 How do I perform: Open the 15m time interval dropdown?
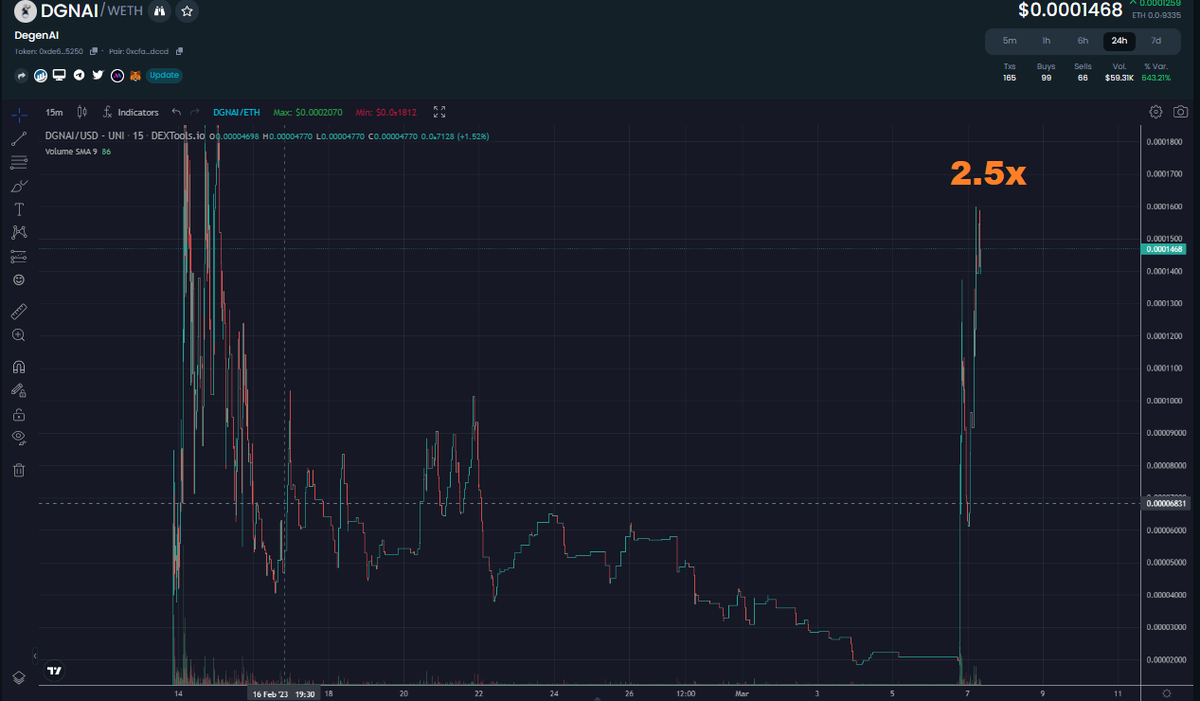click(54, 113)
